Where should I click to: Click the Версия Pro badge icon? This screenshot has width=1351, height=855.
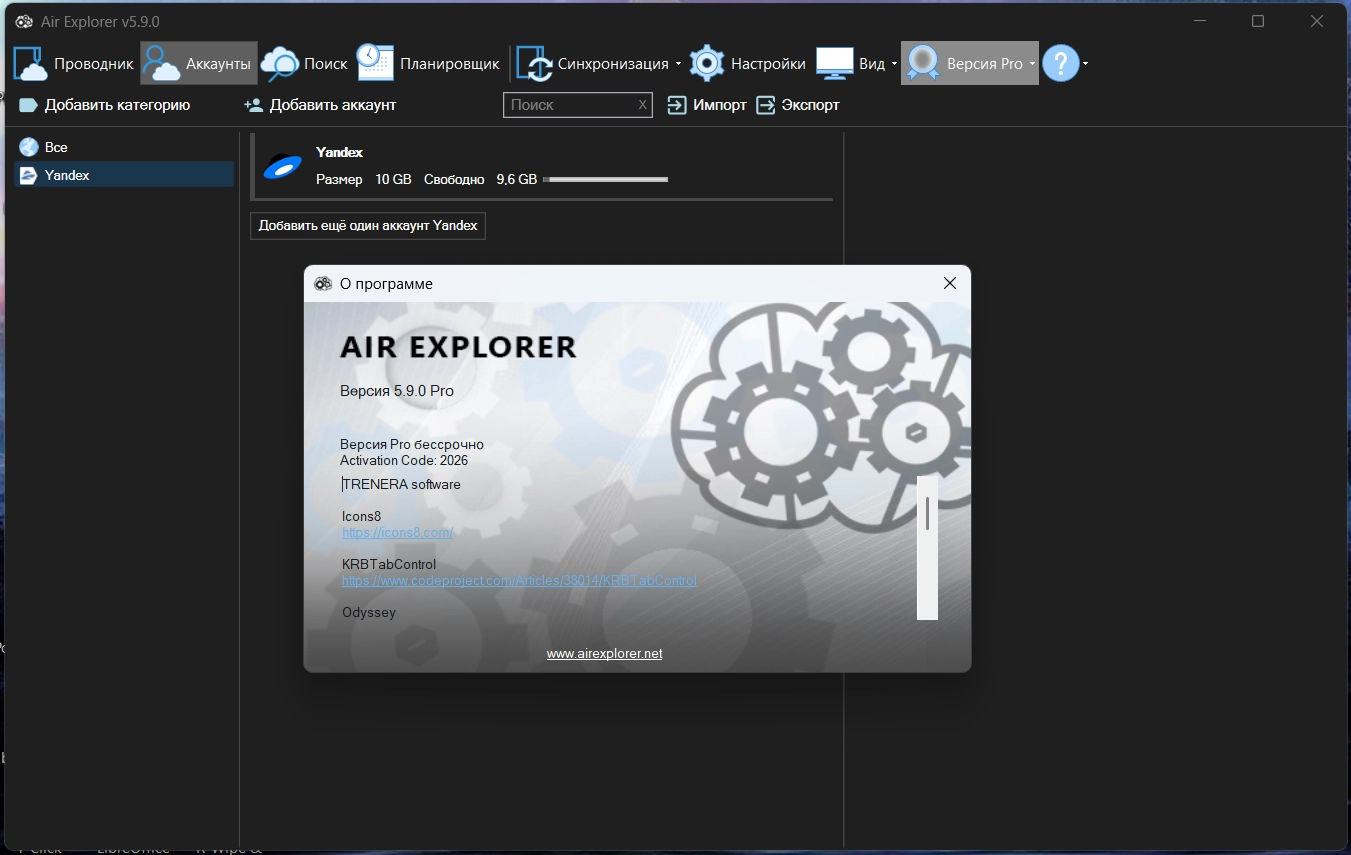click(922, 64)
